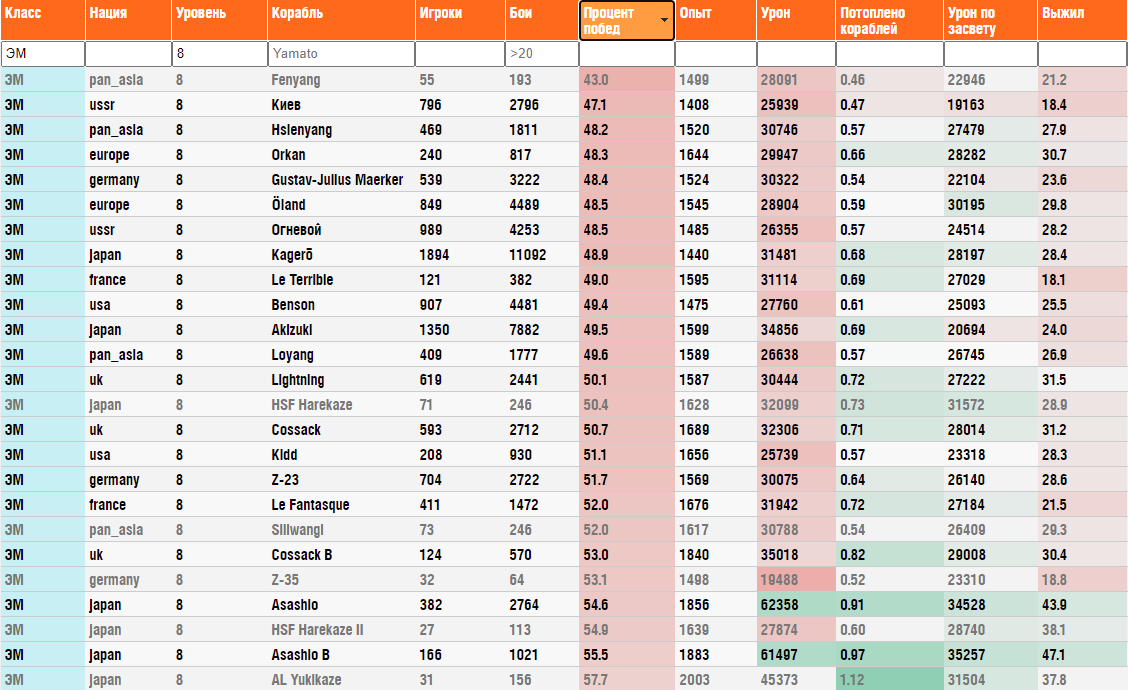Click sort arrow in Процент побед header
1128x690 pixels.
click(664, 20)
